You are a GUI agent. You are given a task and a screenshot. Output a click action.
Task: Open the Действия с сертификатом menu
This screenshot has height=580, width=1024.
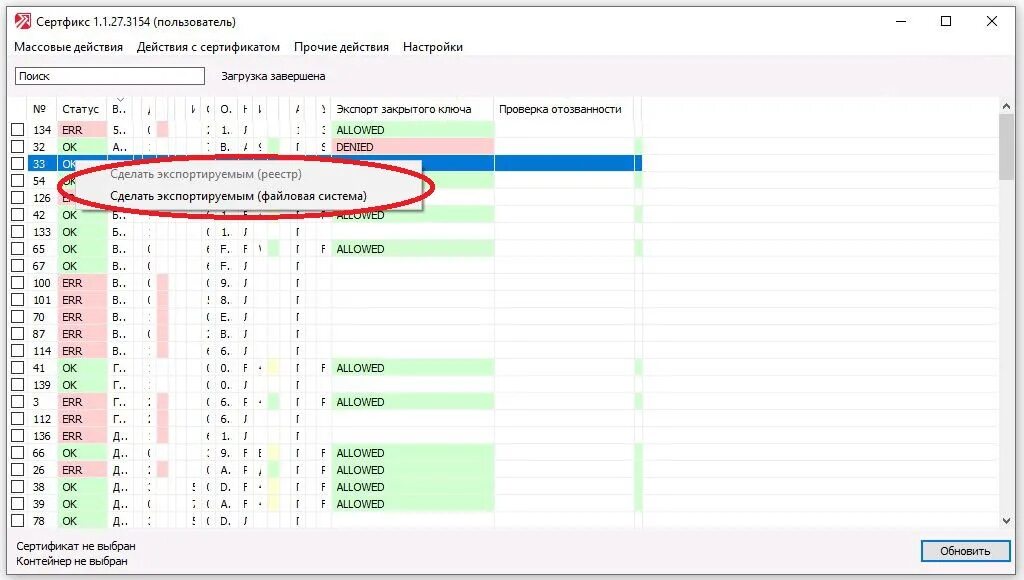208,47
